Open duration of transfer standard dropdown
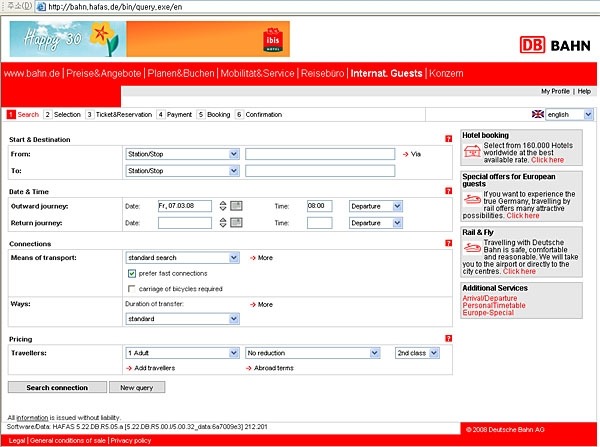The image size is (600, 447). click(183, 319)
